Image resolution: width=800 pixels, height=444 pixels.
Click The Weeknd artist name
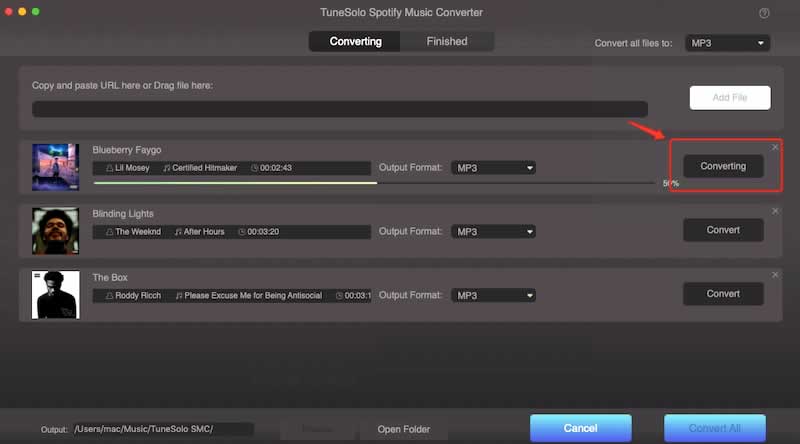[x=138, y=232]
